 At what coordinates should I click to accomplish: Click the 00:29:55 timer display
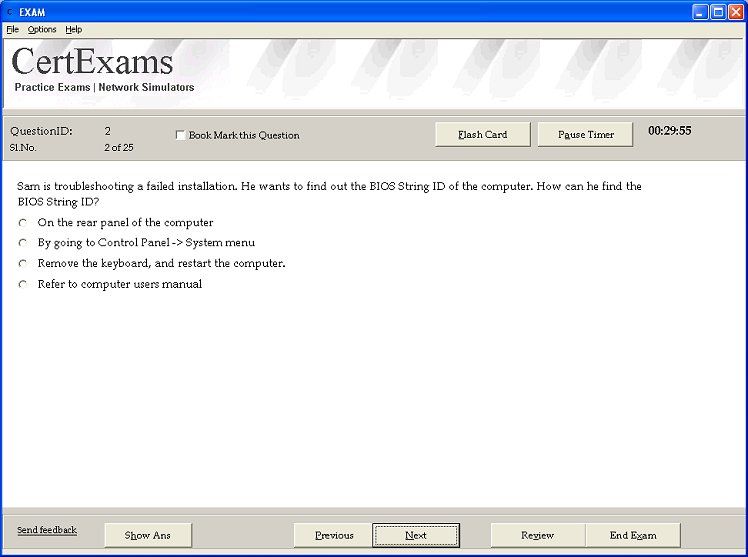point(669,131)
